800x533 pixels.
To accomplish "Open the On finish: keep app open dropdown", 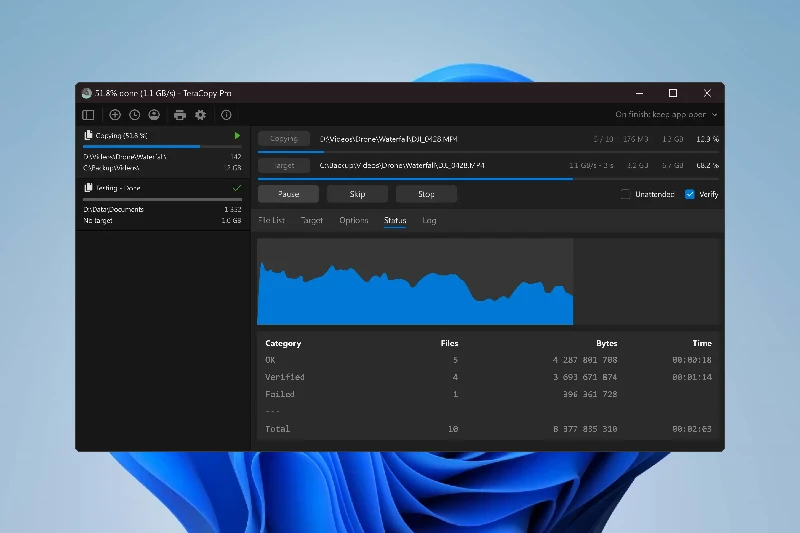I will coord(666,115).
